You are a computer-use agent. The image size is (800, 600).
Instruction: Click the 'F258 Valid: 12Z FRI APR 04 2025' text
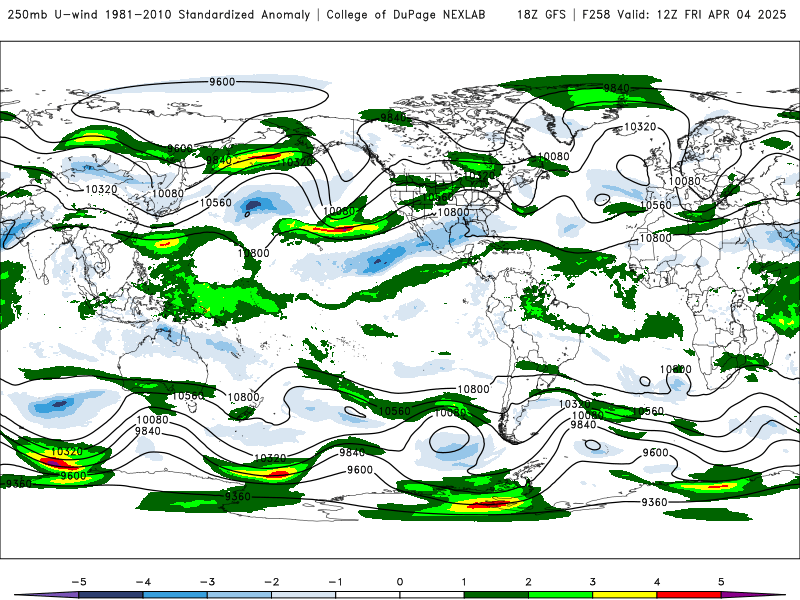pos(684,14)
